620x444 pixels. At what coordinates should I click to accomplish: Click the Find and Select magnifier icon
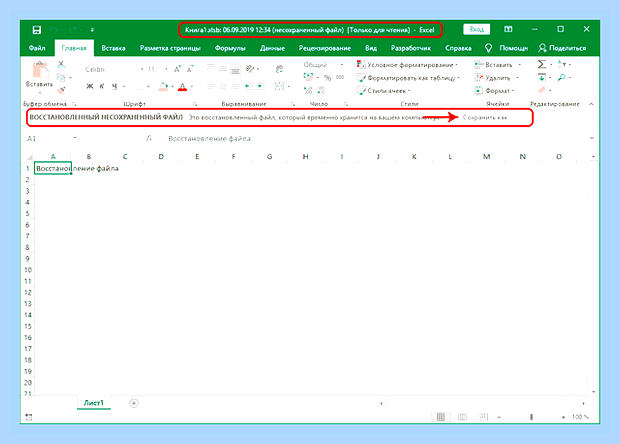coord(561,77)
